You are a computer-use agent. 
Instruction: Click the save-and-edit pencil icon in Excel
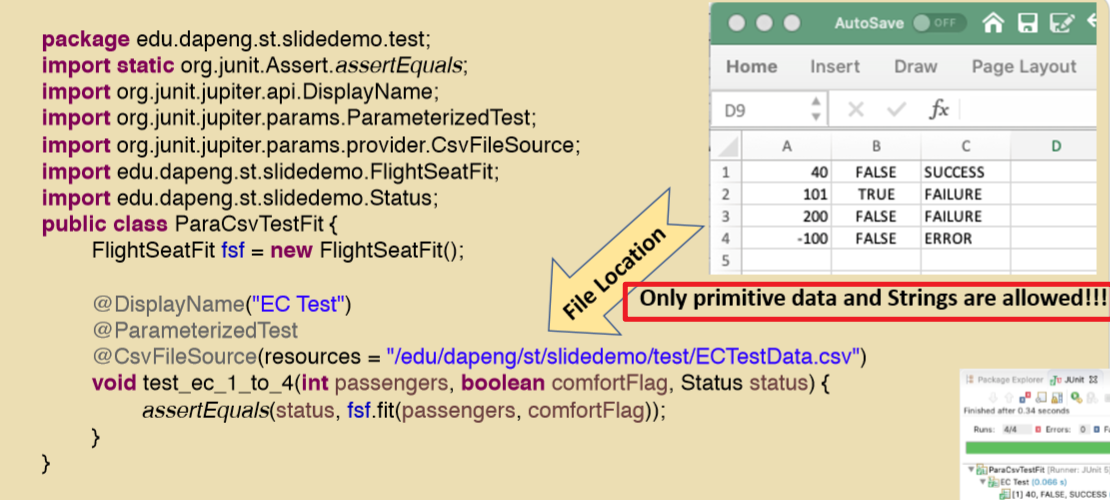[1063, 22]
